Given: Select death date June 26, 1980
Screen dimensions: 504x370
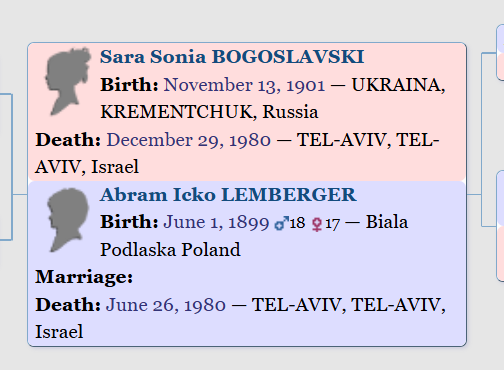Looking at the screenshot, I should pyautogui.click(x=166, y=305).
